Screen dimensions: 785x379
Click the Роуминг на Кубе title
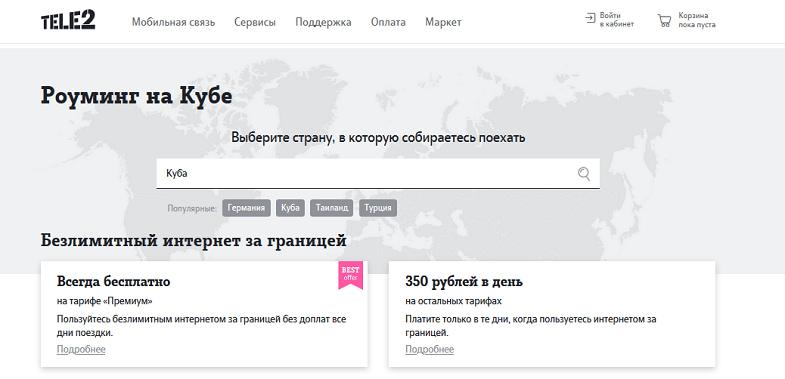tap(136, 96)
